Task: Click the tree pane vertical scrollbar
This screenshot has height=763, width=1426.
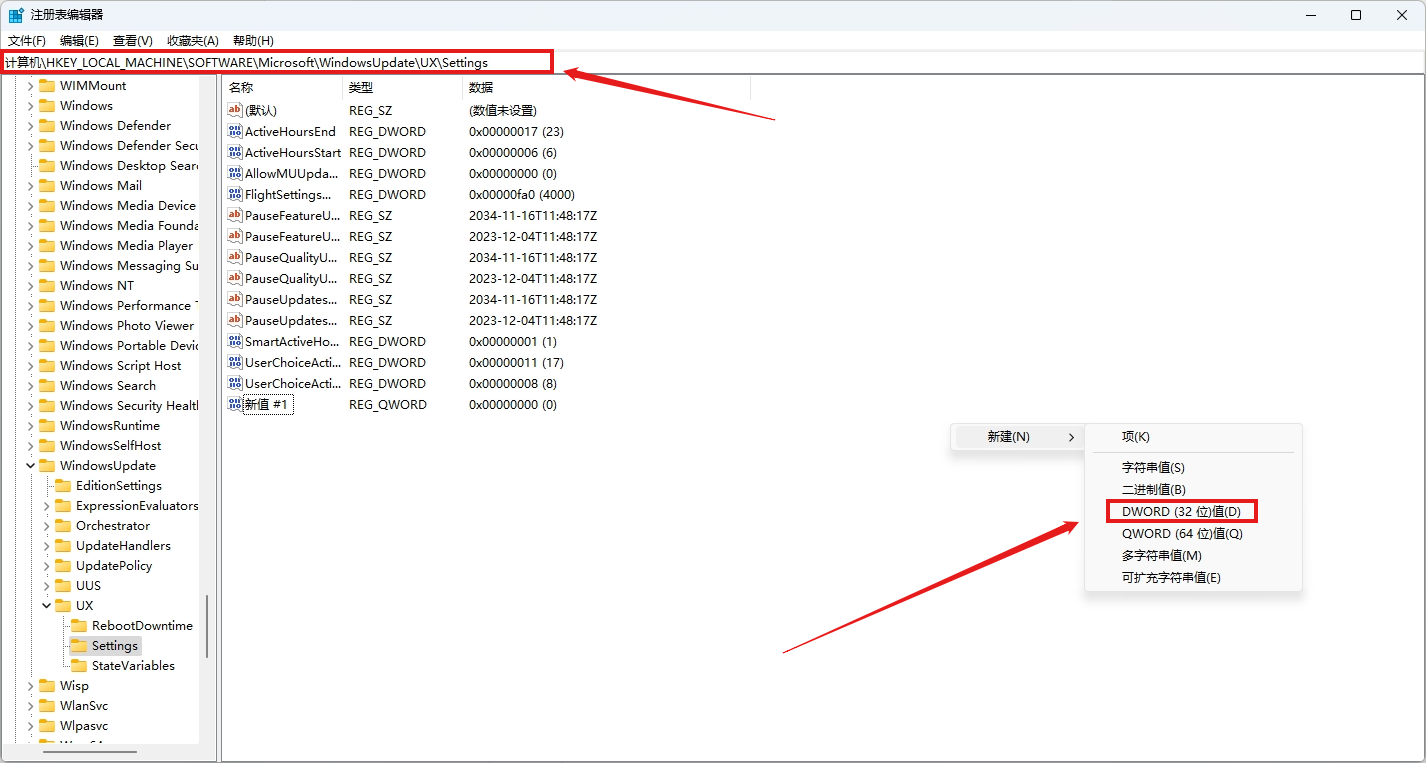Action: (207, 625)
